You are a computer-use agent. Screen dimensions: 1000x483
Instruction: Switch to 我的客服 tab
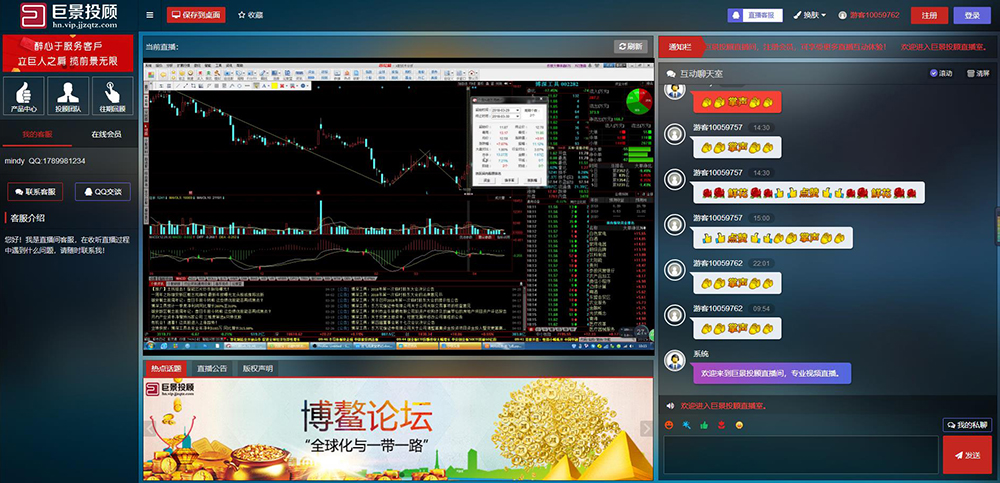(37, 135)
